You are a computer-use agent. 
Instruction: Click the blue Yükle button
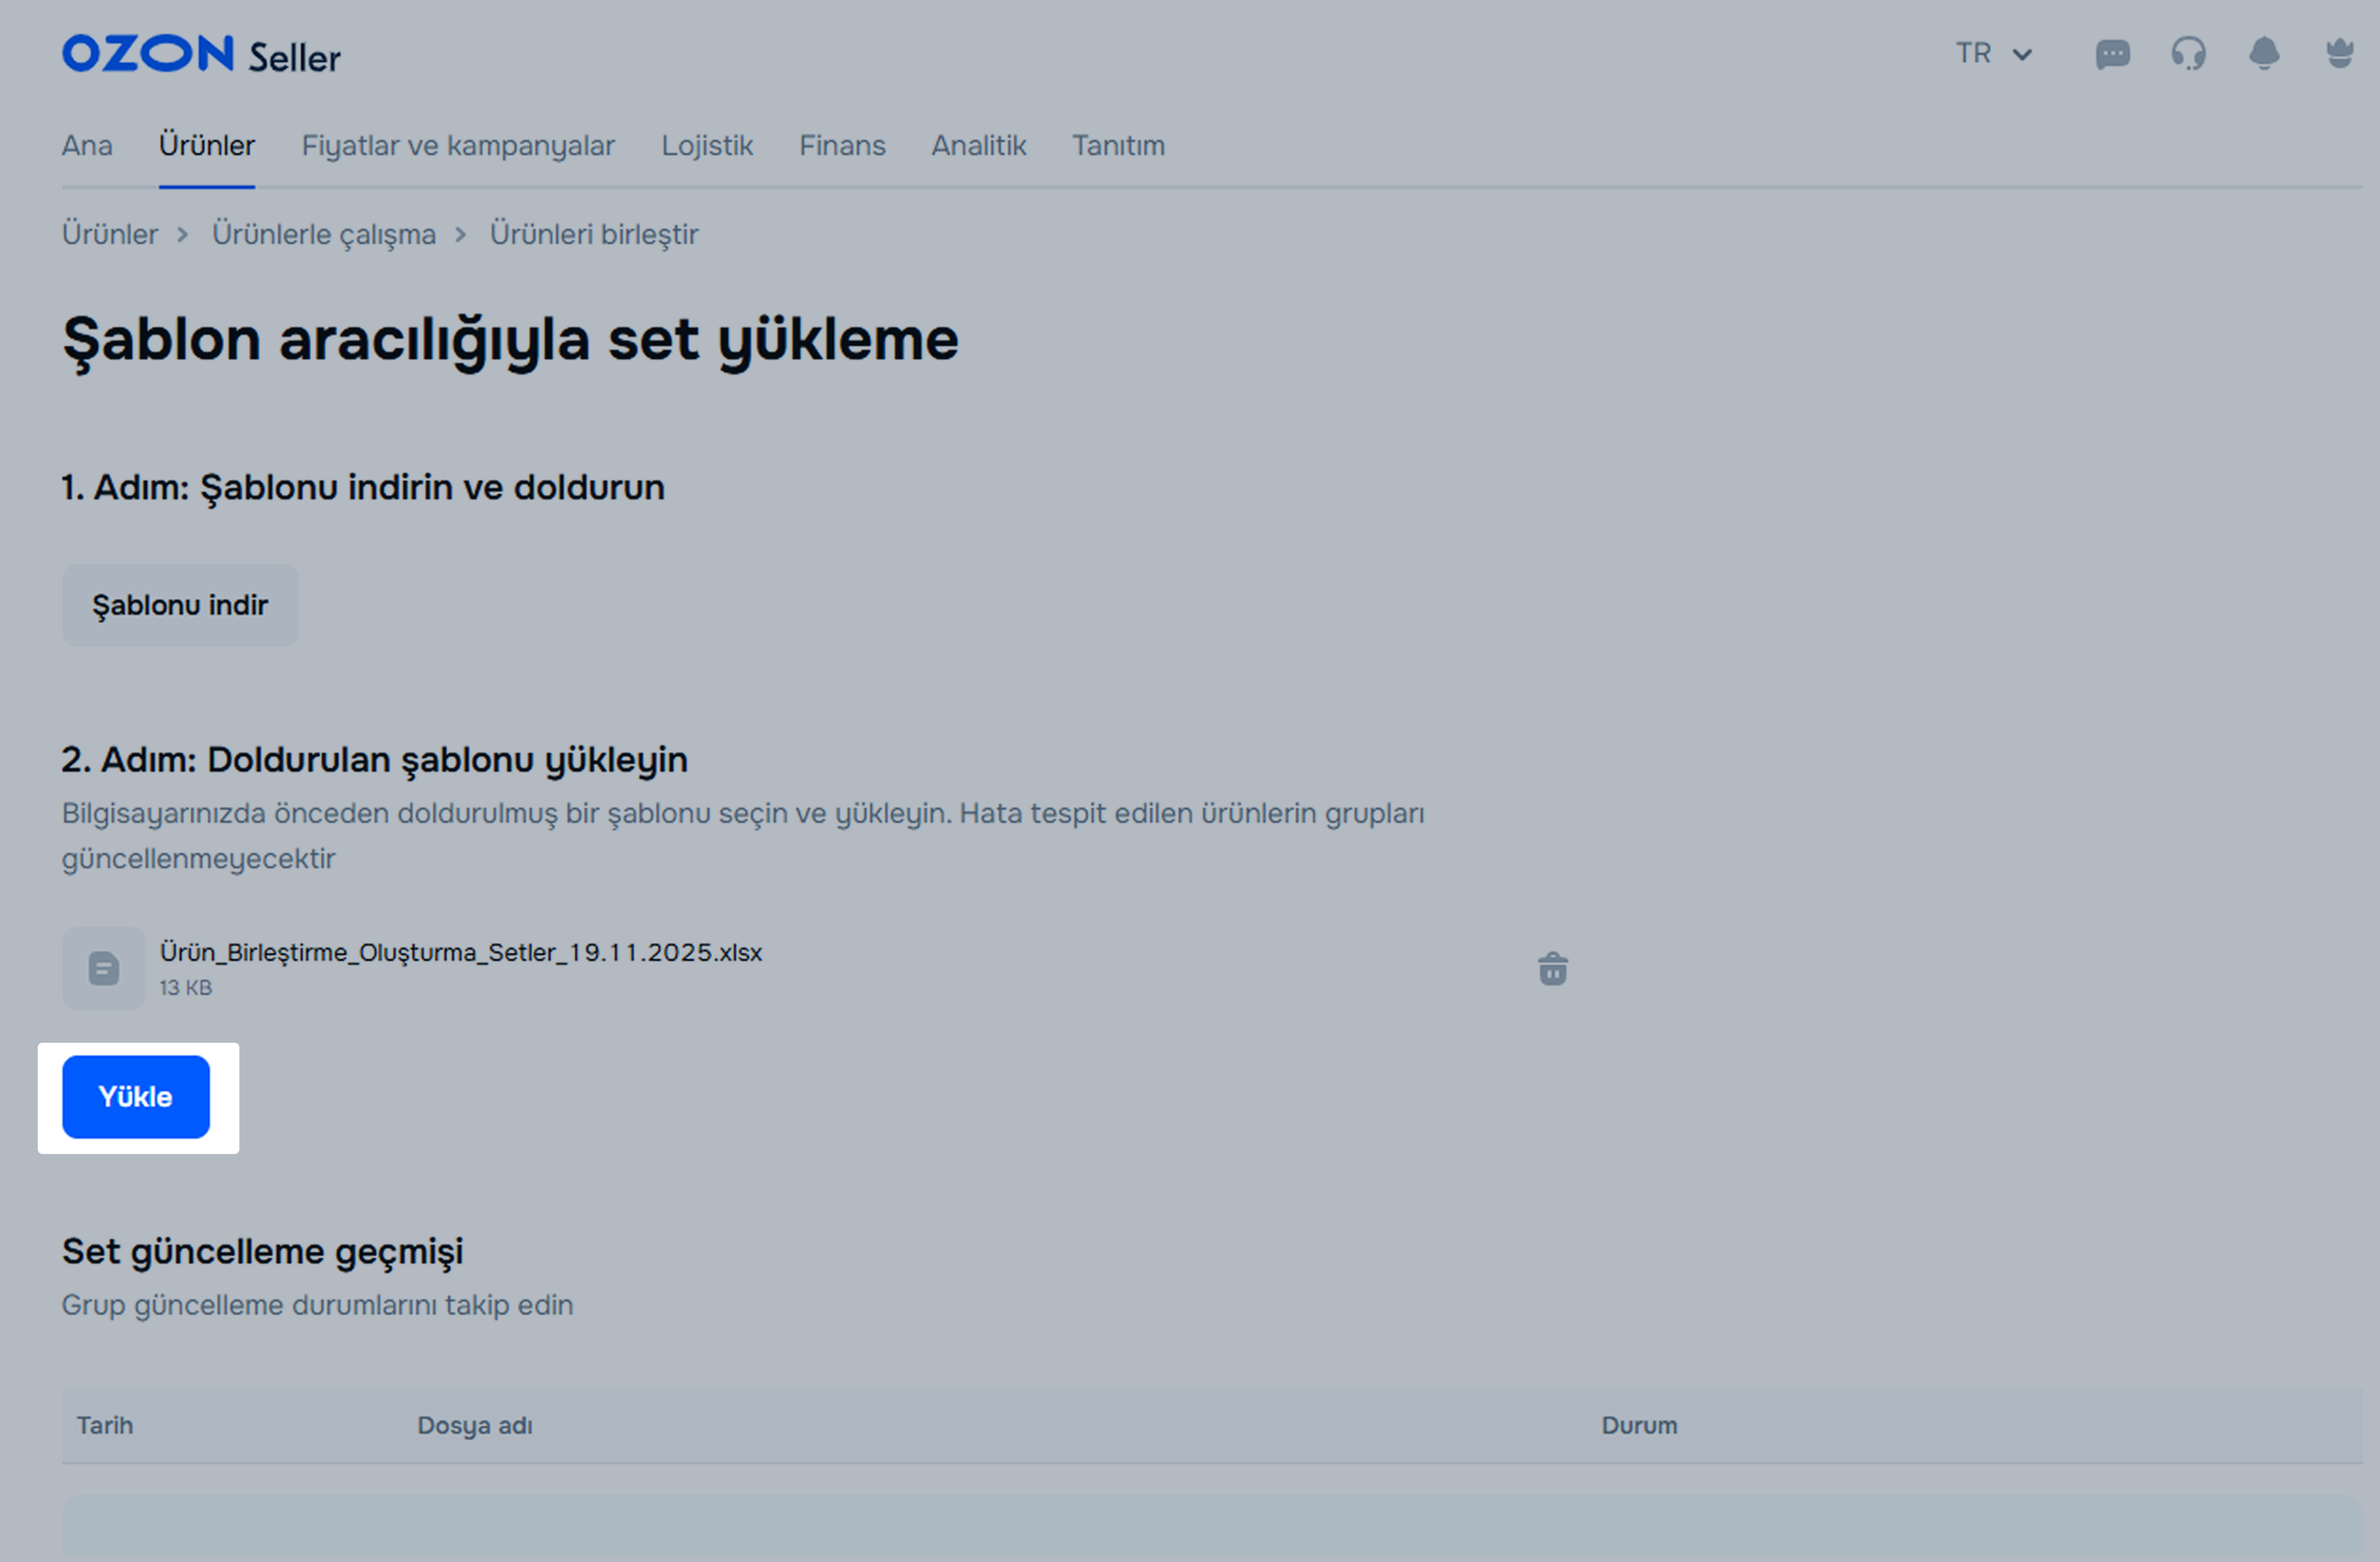coord(136,1097)
